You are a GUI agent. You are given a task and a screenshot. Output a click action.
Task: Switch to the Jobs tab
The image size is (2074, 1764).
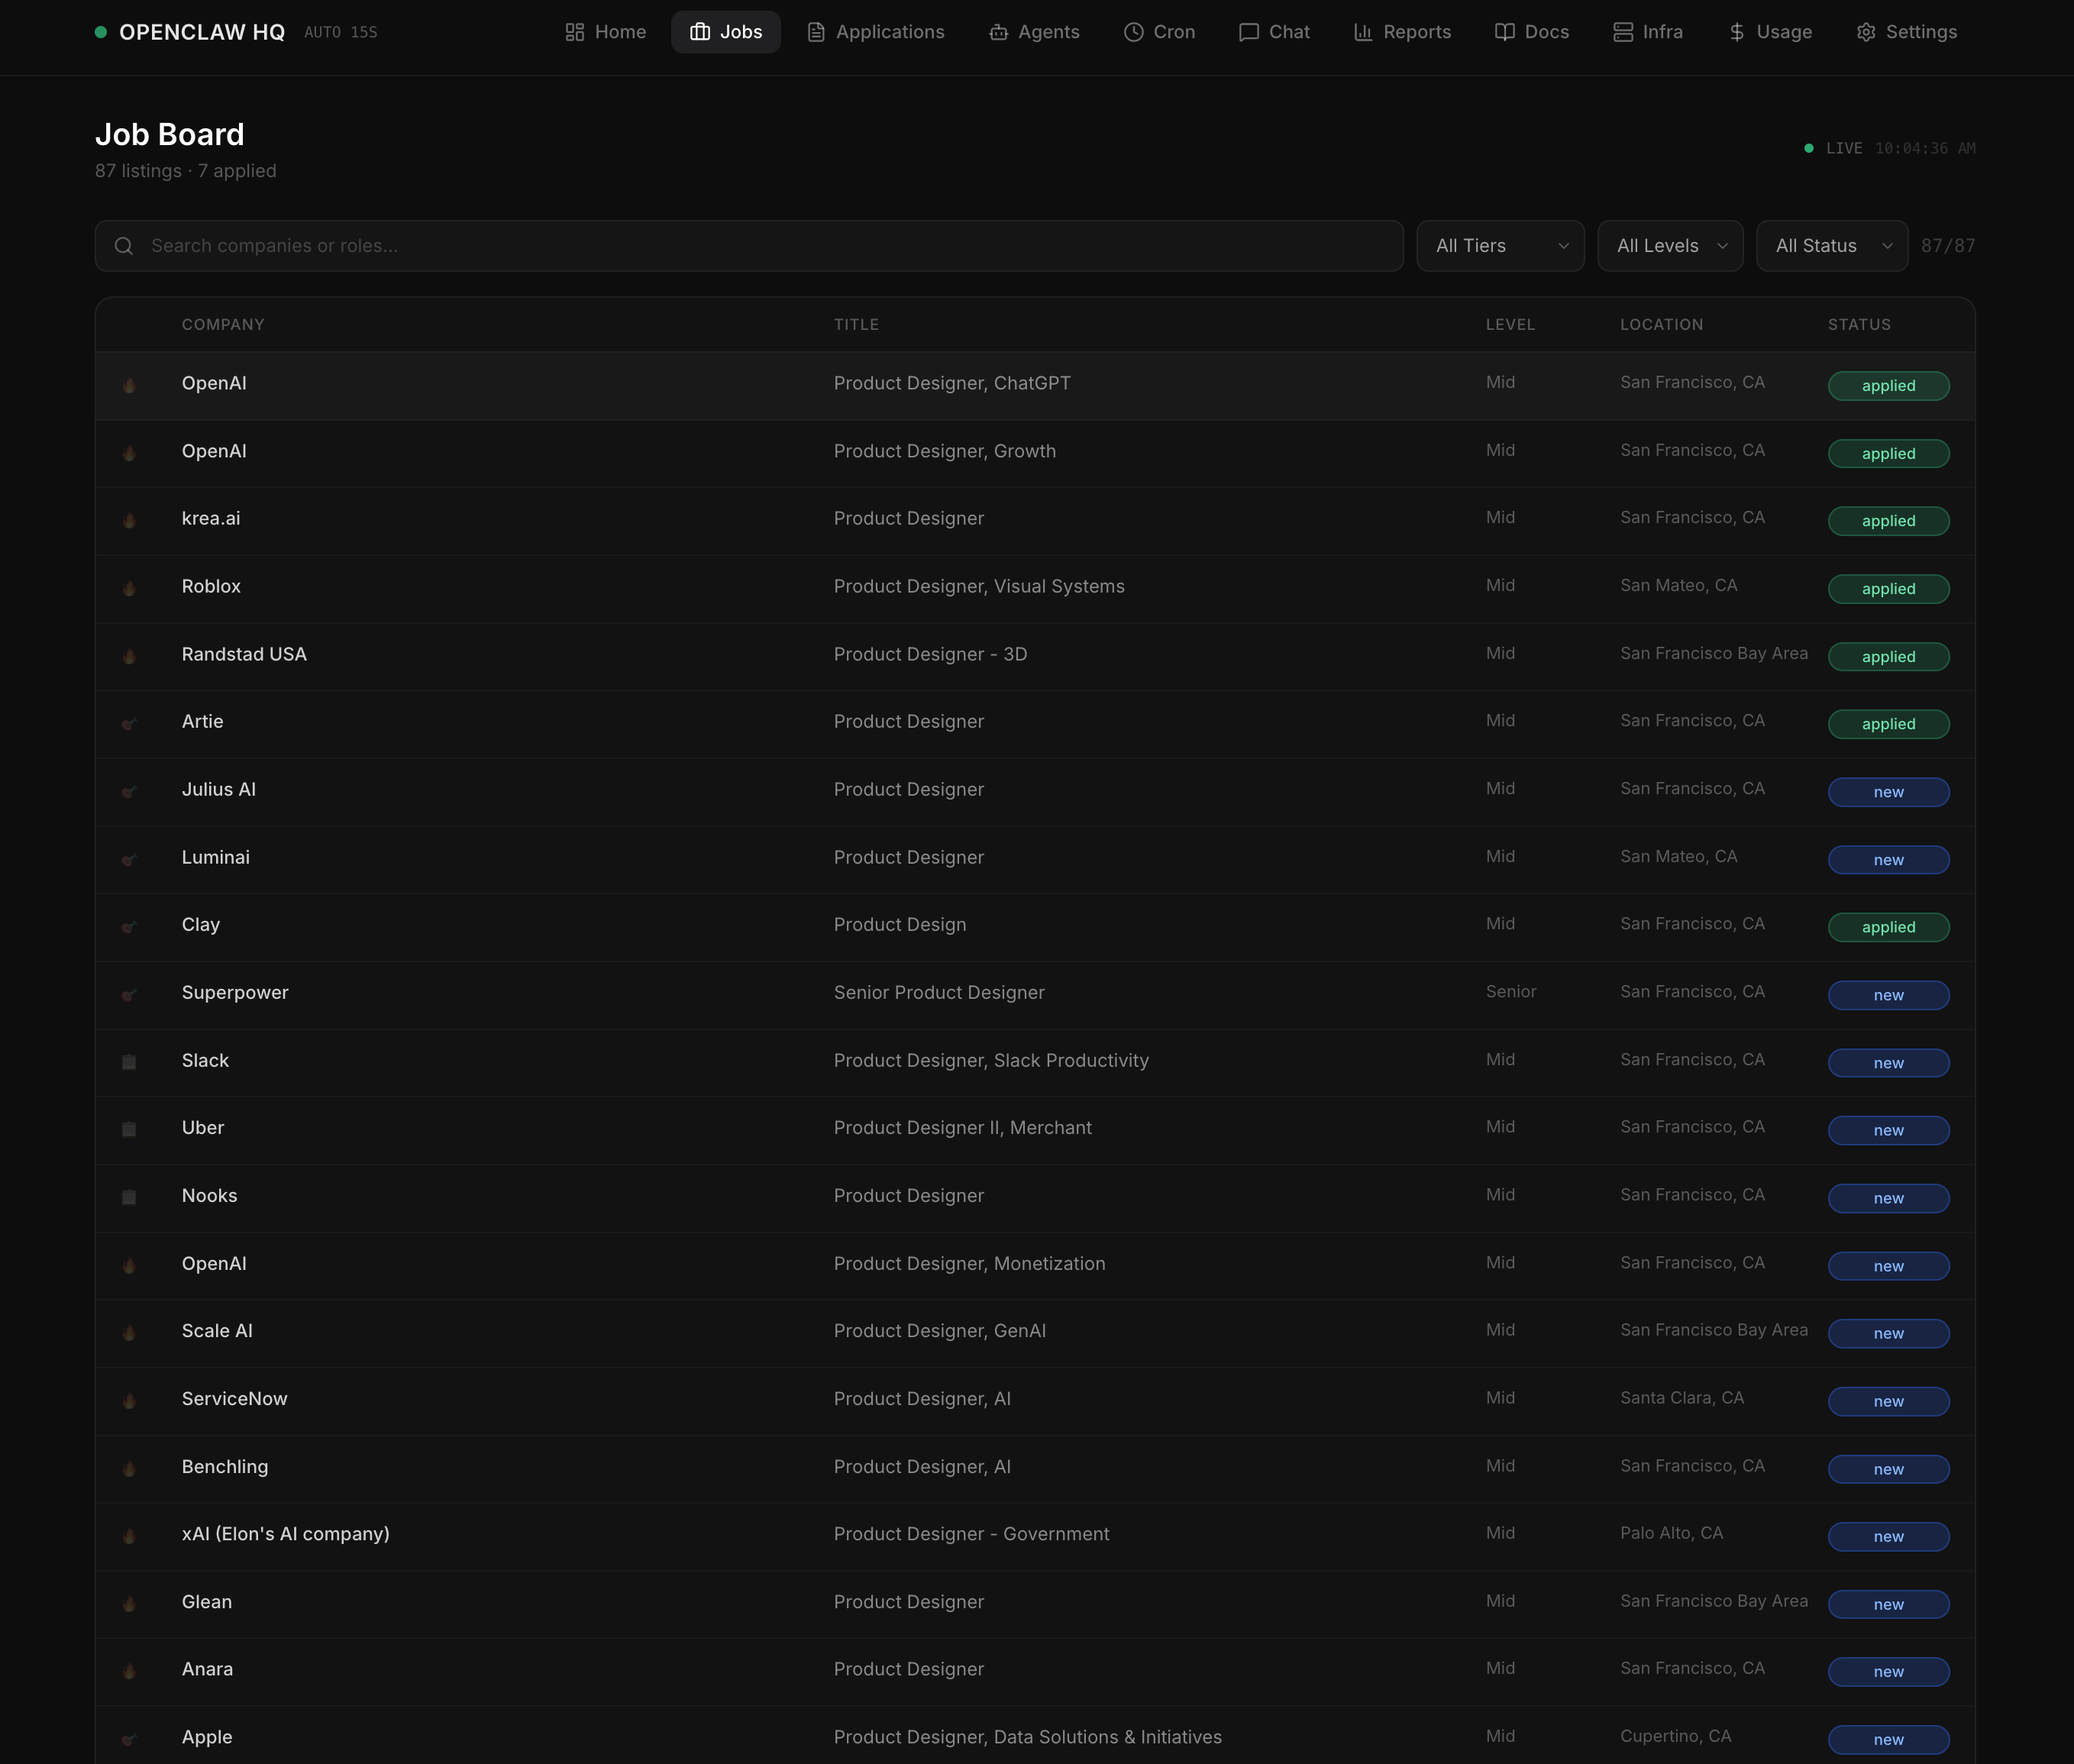(x=726, y=31)
